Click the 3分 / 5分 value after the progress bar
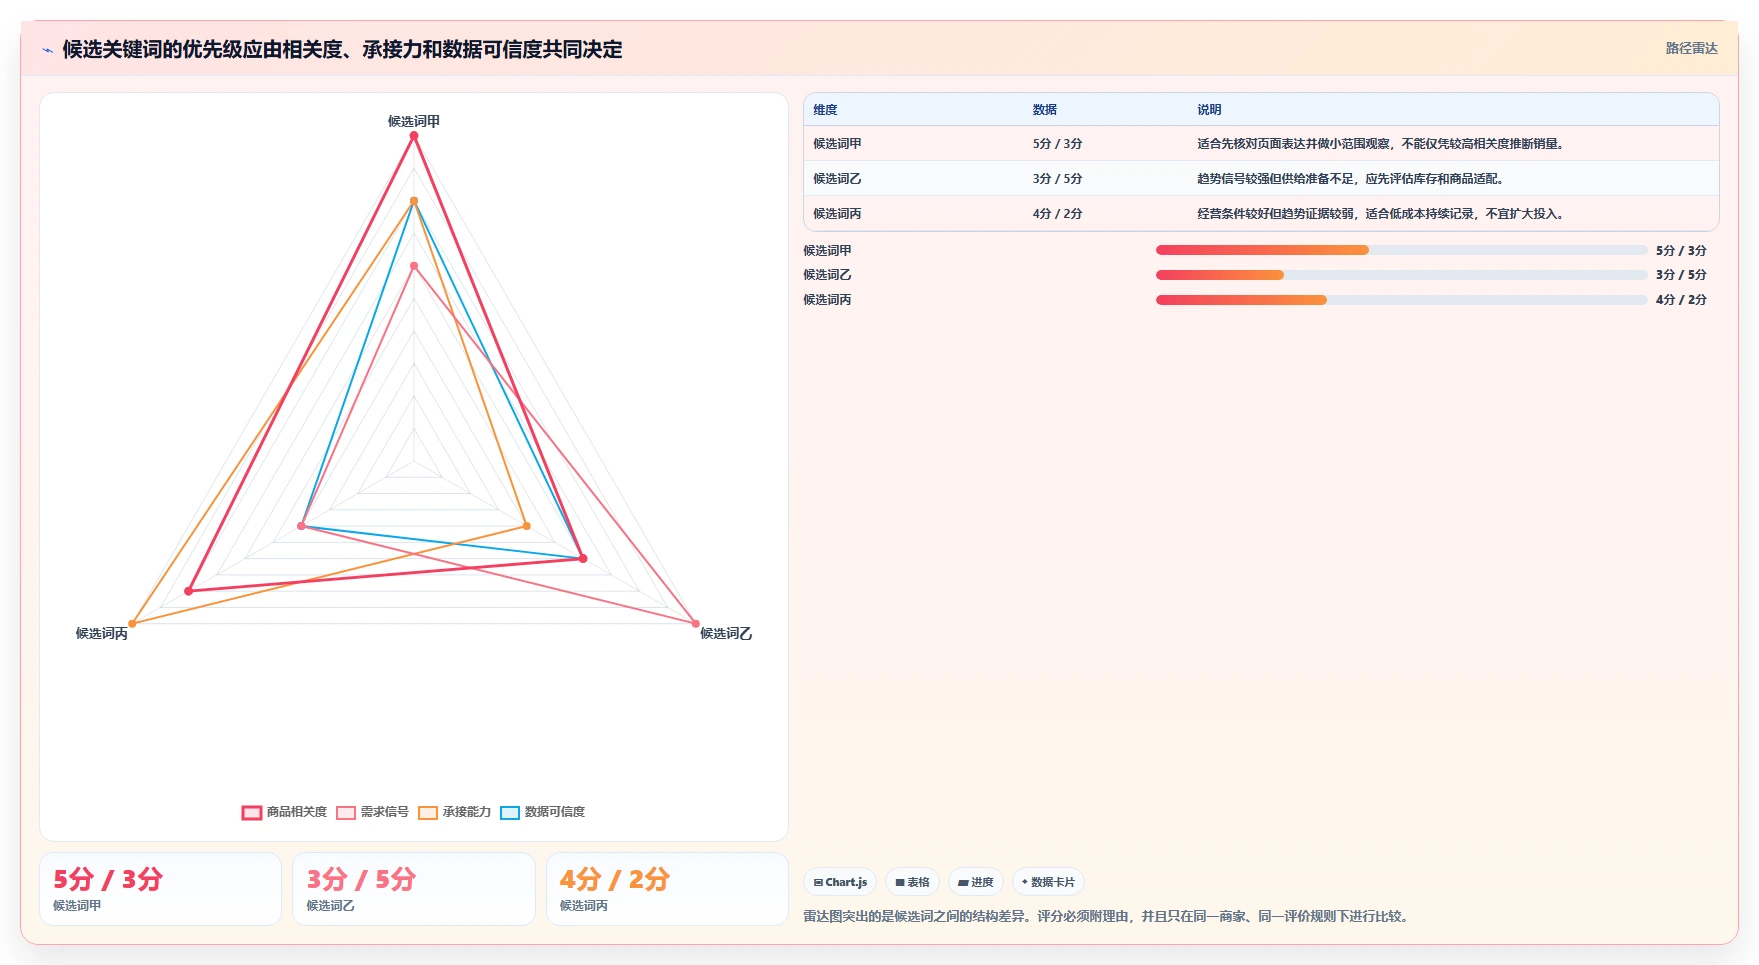 point(1681,275)
